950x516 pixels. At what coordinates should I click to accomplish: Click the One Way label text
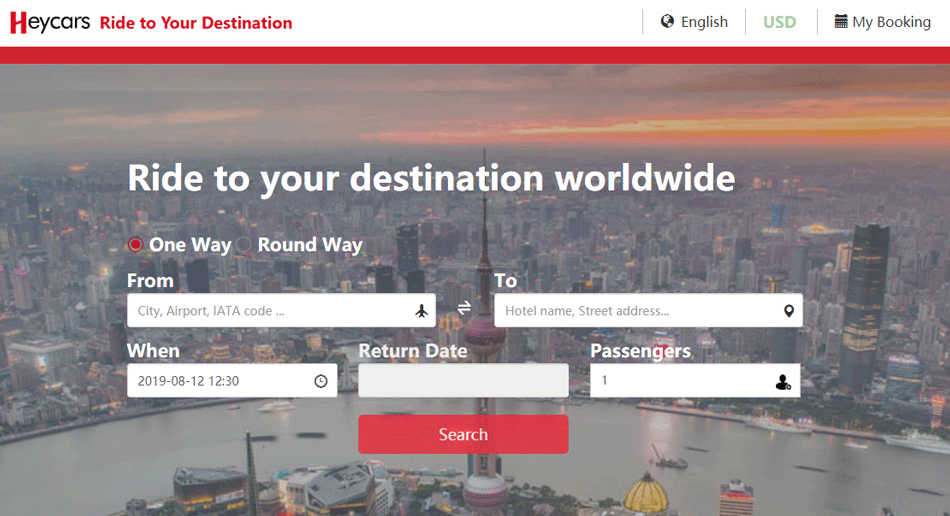[190, 245]
